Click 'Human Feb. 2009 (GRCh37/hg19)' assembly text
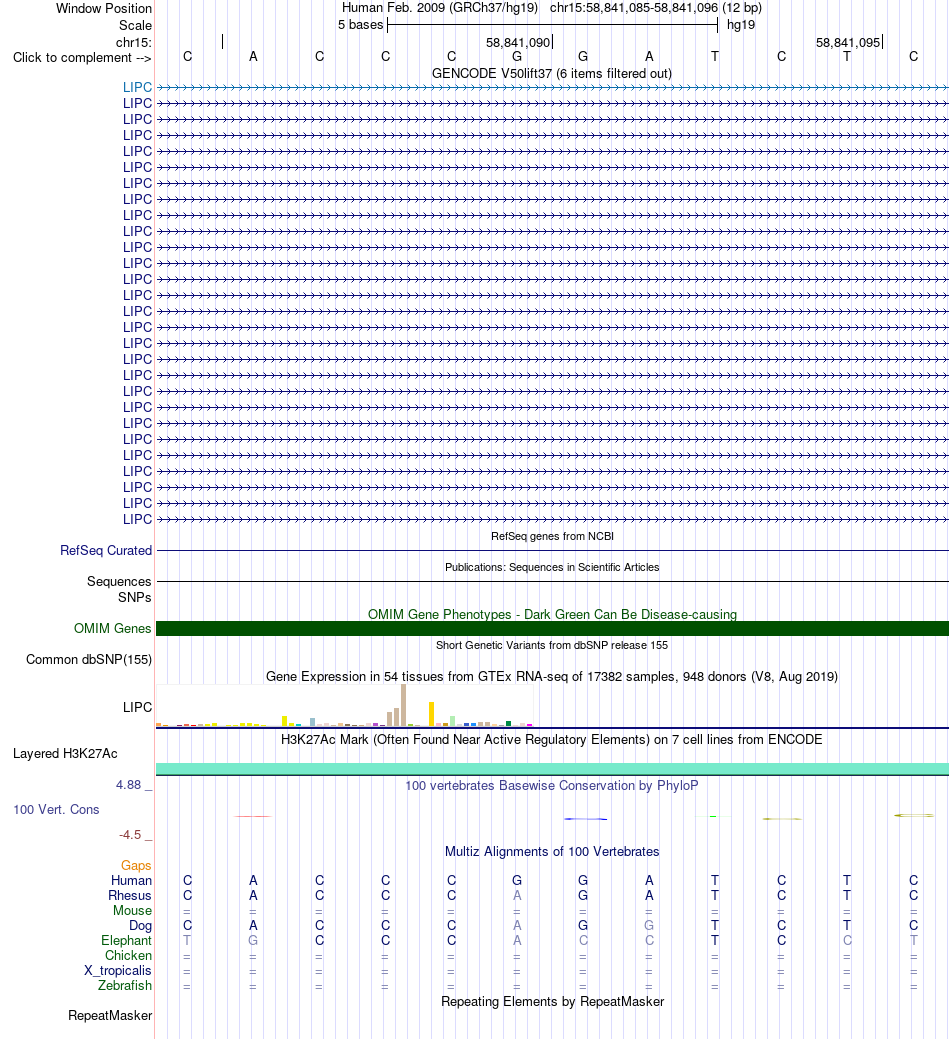Viewport: 950px width, 1039px height. (x=439, y=8)
